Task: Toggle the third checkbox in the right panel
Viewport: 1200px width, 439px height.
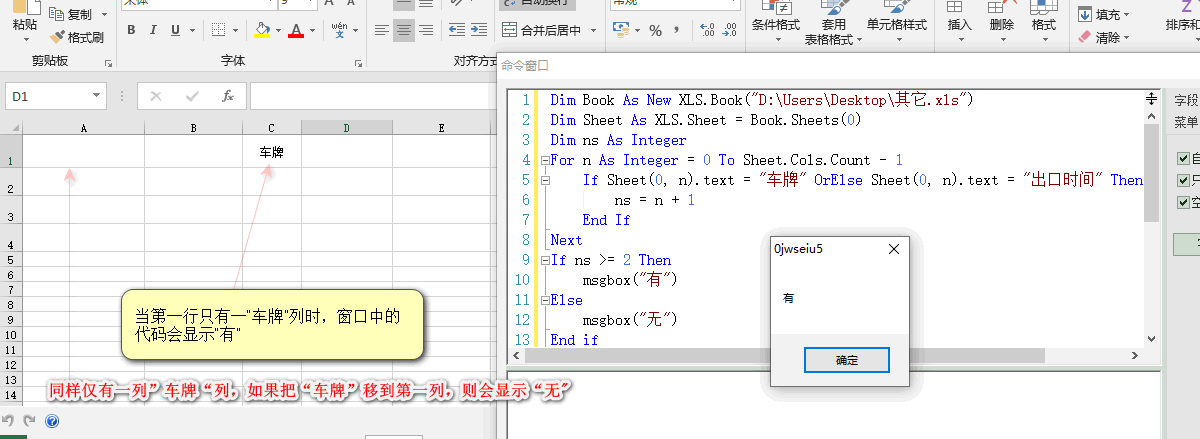Action: [x=1183, y=203]
